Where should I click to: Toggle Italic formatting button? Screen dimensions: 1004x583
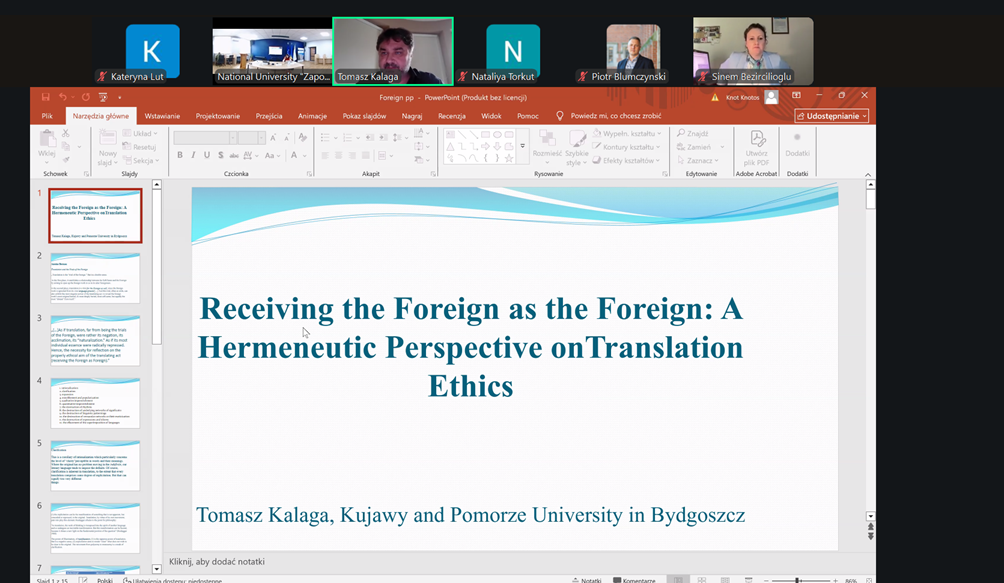coord(193,155)
